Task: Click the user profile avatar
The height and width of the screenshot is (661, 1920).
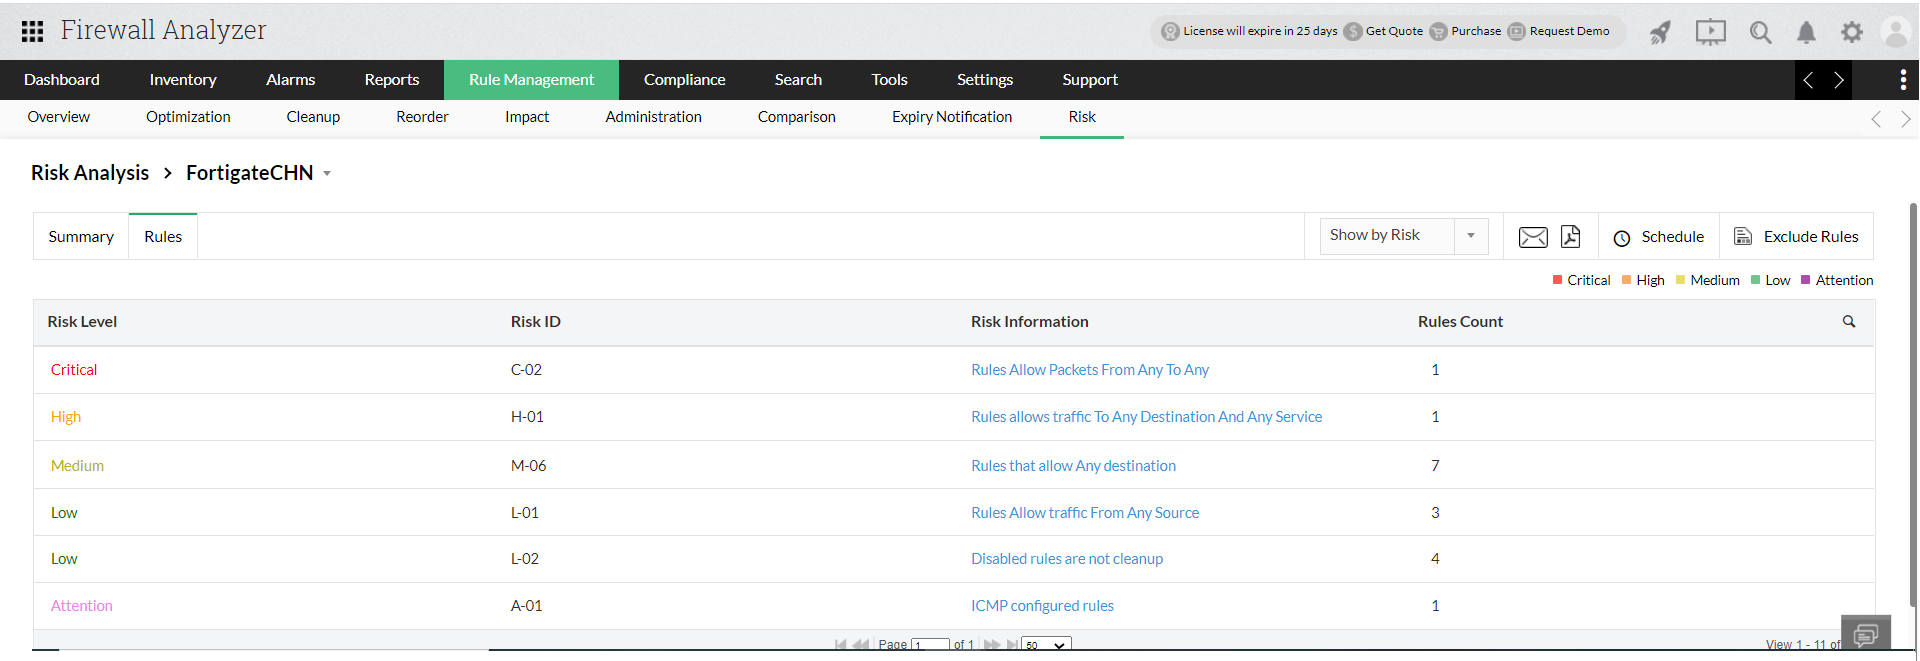Action: pyautogui.click(x=1895, y=32)
